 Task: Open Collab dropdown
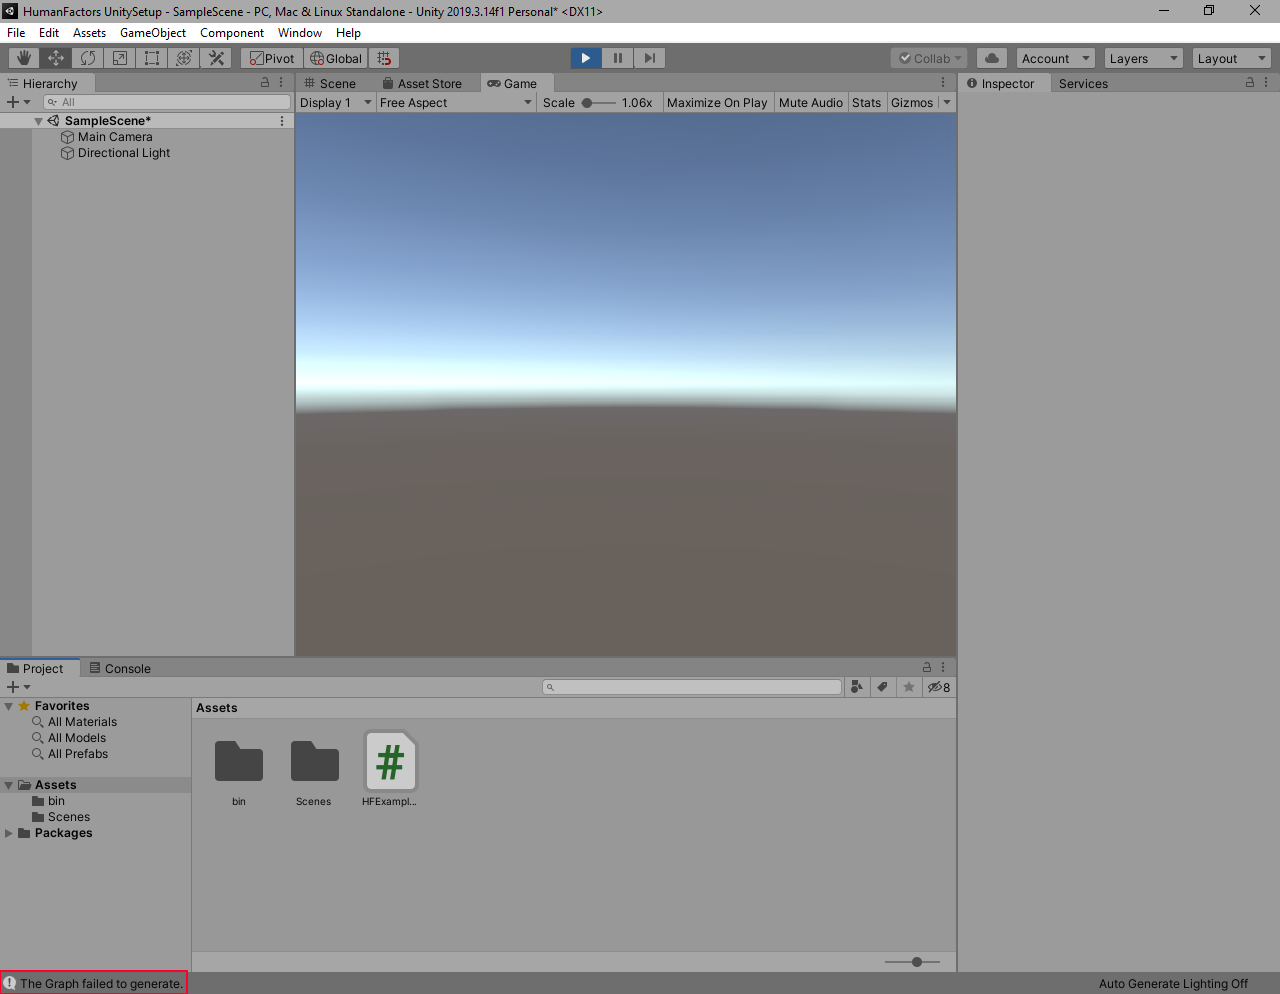click(929, 58)
